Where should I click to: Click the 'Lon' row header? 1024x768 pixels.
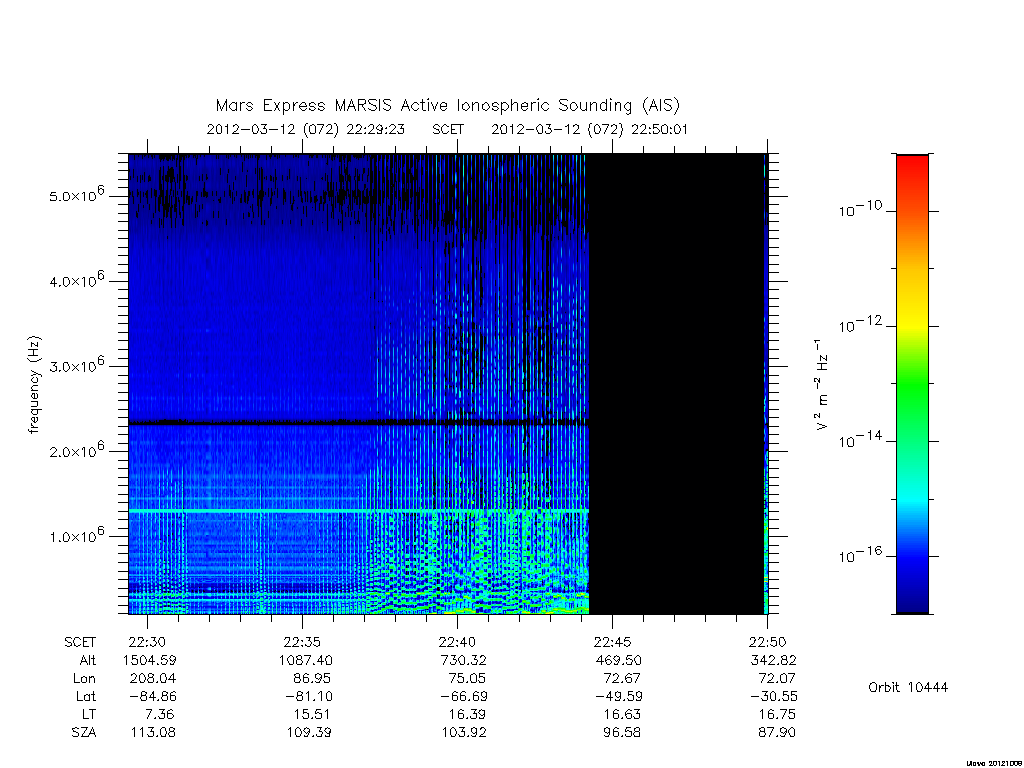point(84,679)
